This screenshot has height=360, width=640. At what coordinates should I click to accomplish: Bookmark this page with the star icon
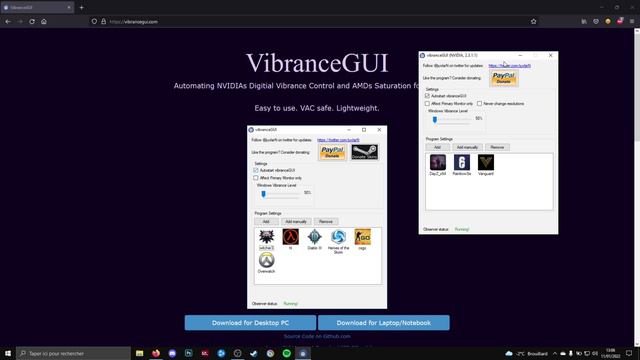pyautogui.click(x=533, y=22)
